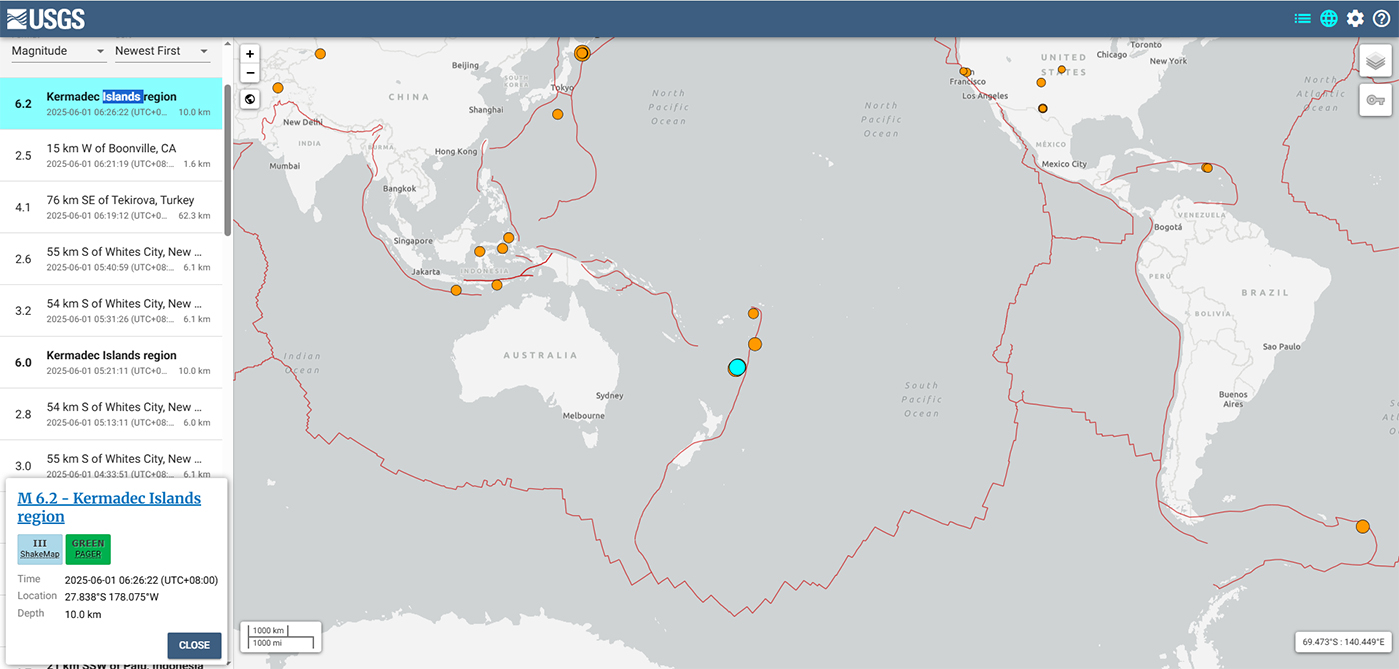
Task: Open the M 6.2 Kermadec Islands region link
Action: coord(109,507)
